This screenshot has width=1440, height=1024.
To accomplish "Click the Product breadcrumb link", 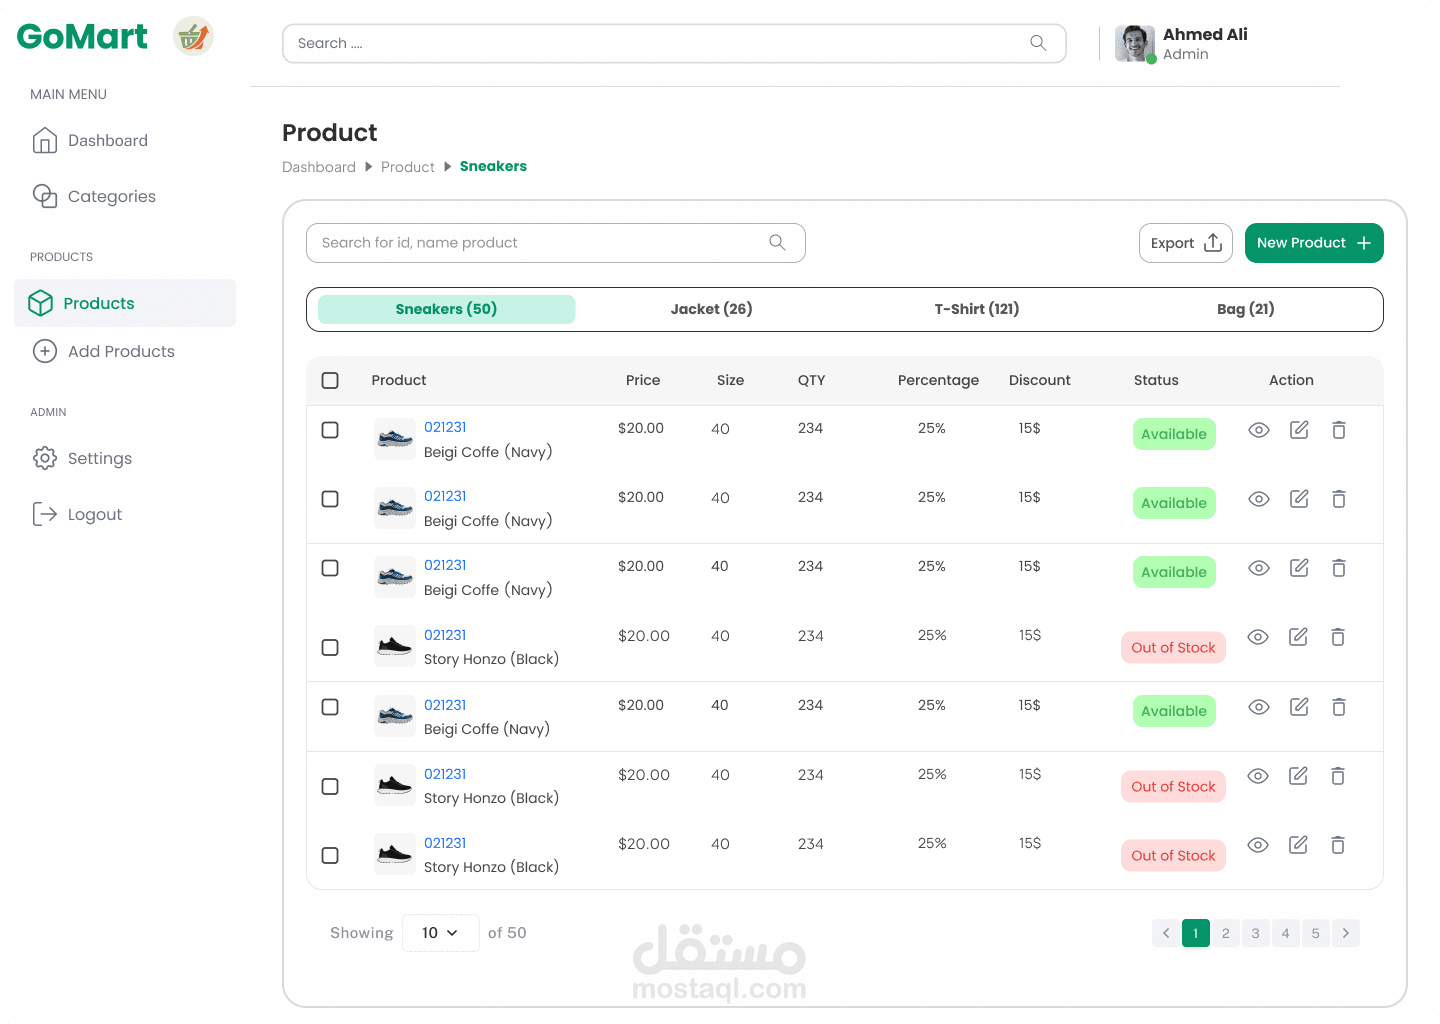I will [408, 167].
